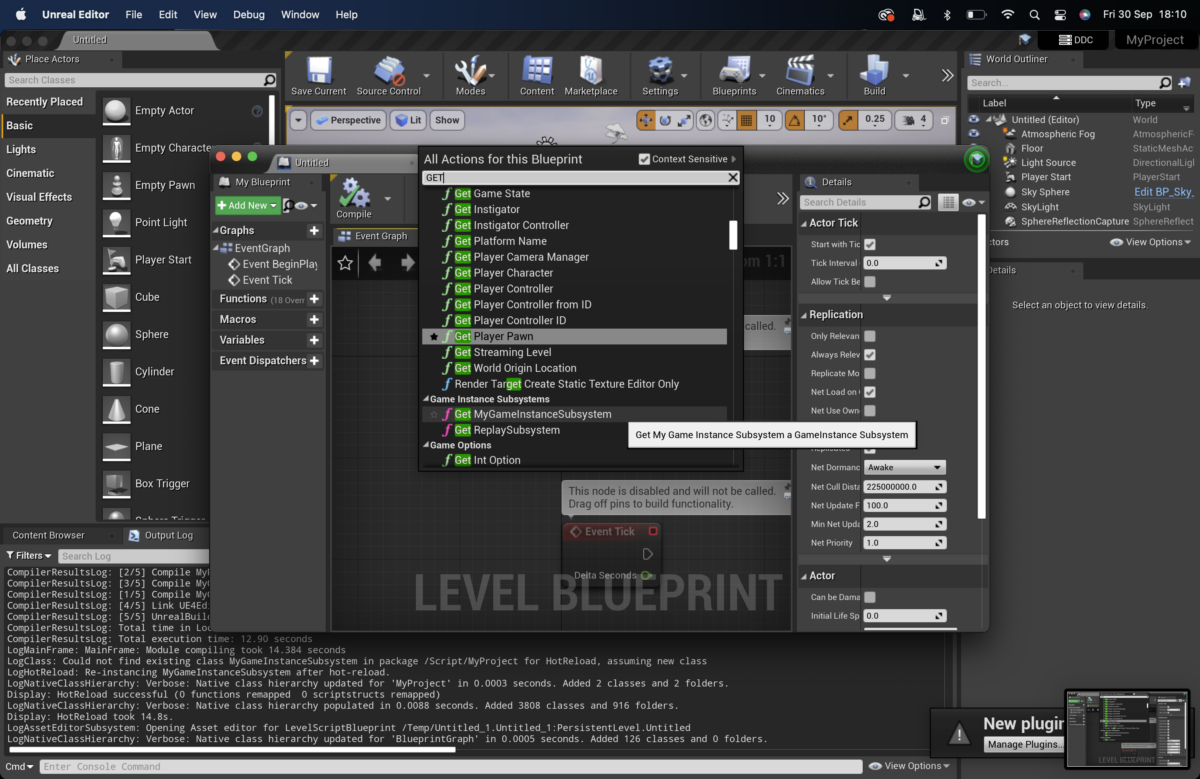Clear the GET action search with X
Screen dimensions: 1200x779
tap(733, 177)
